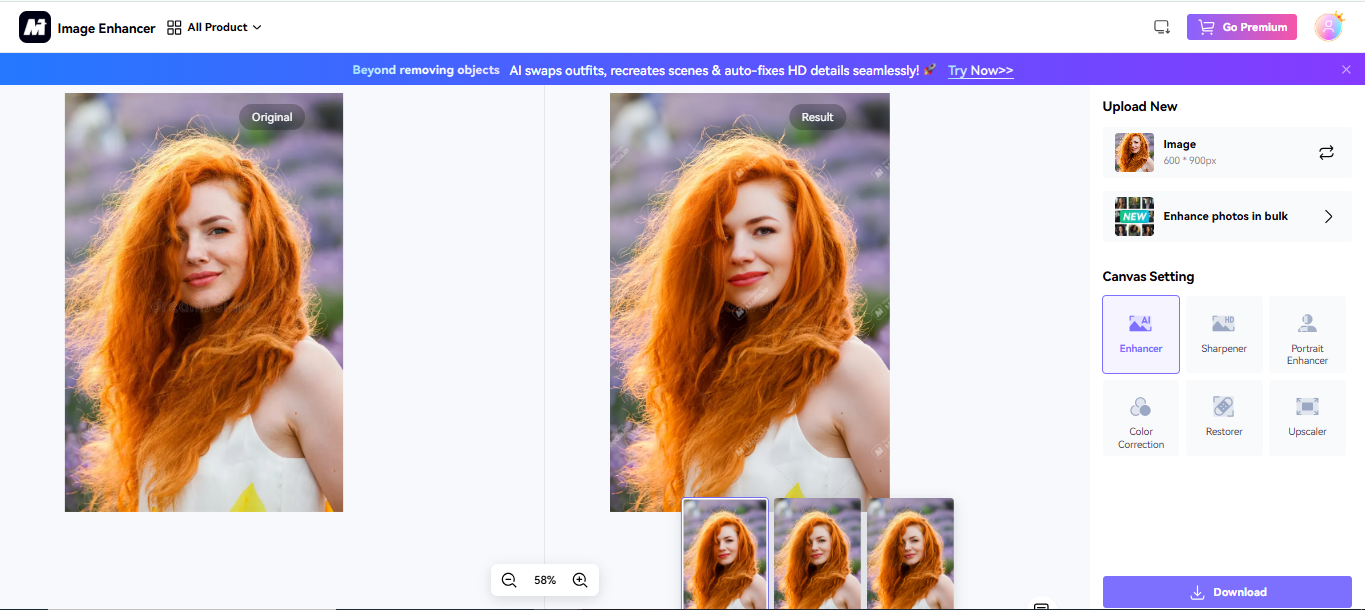Select the first result thumbnail
Screen dimensions: 1365x610
tap(724, 553)
